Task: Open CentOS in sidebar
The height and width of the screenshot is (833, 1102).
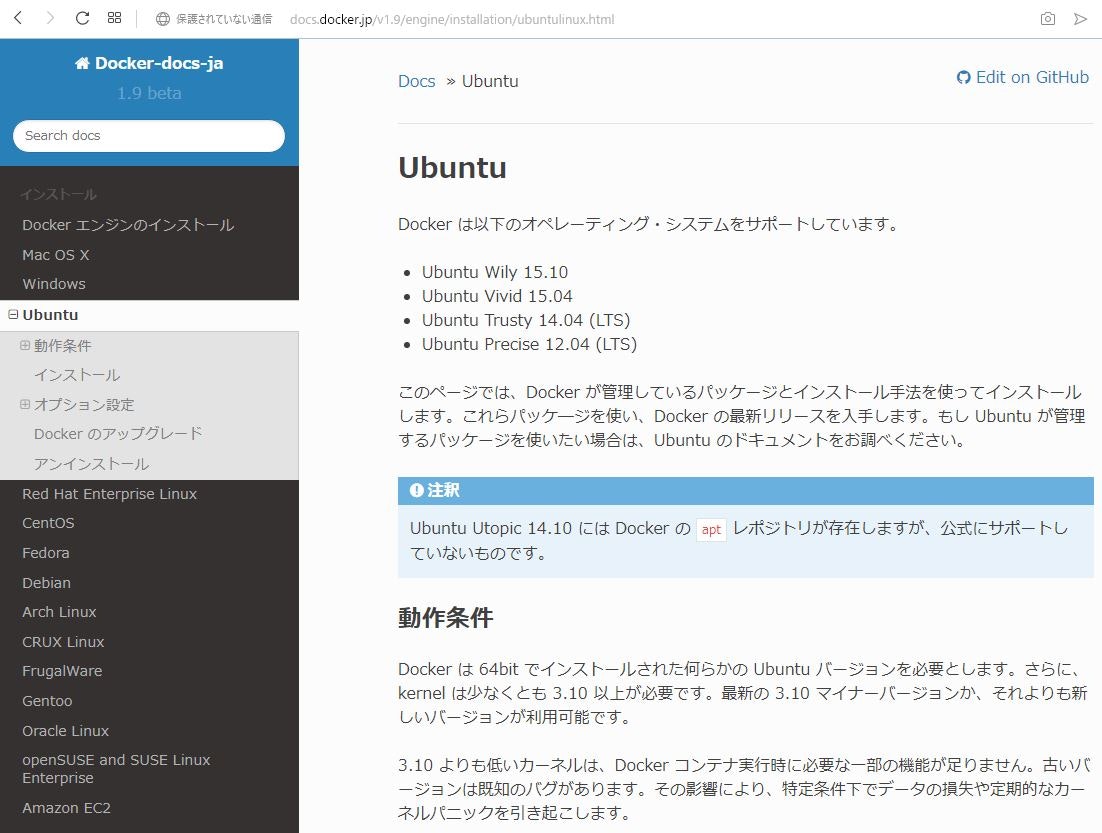Action: (48, 523)
